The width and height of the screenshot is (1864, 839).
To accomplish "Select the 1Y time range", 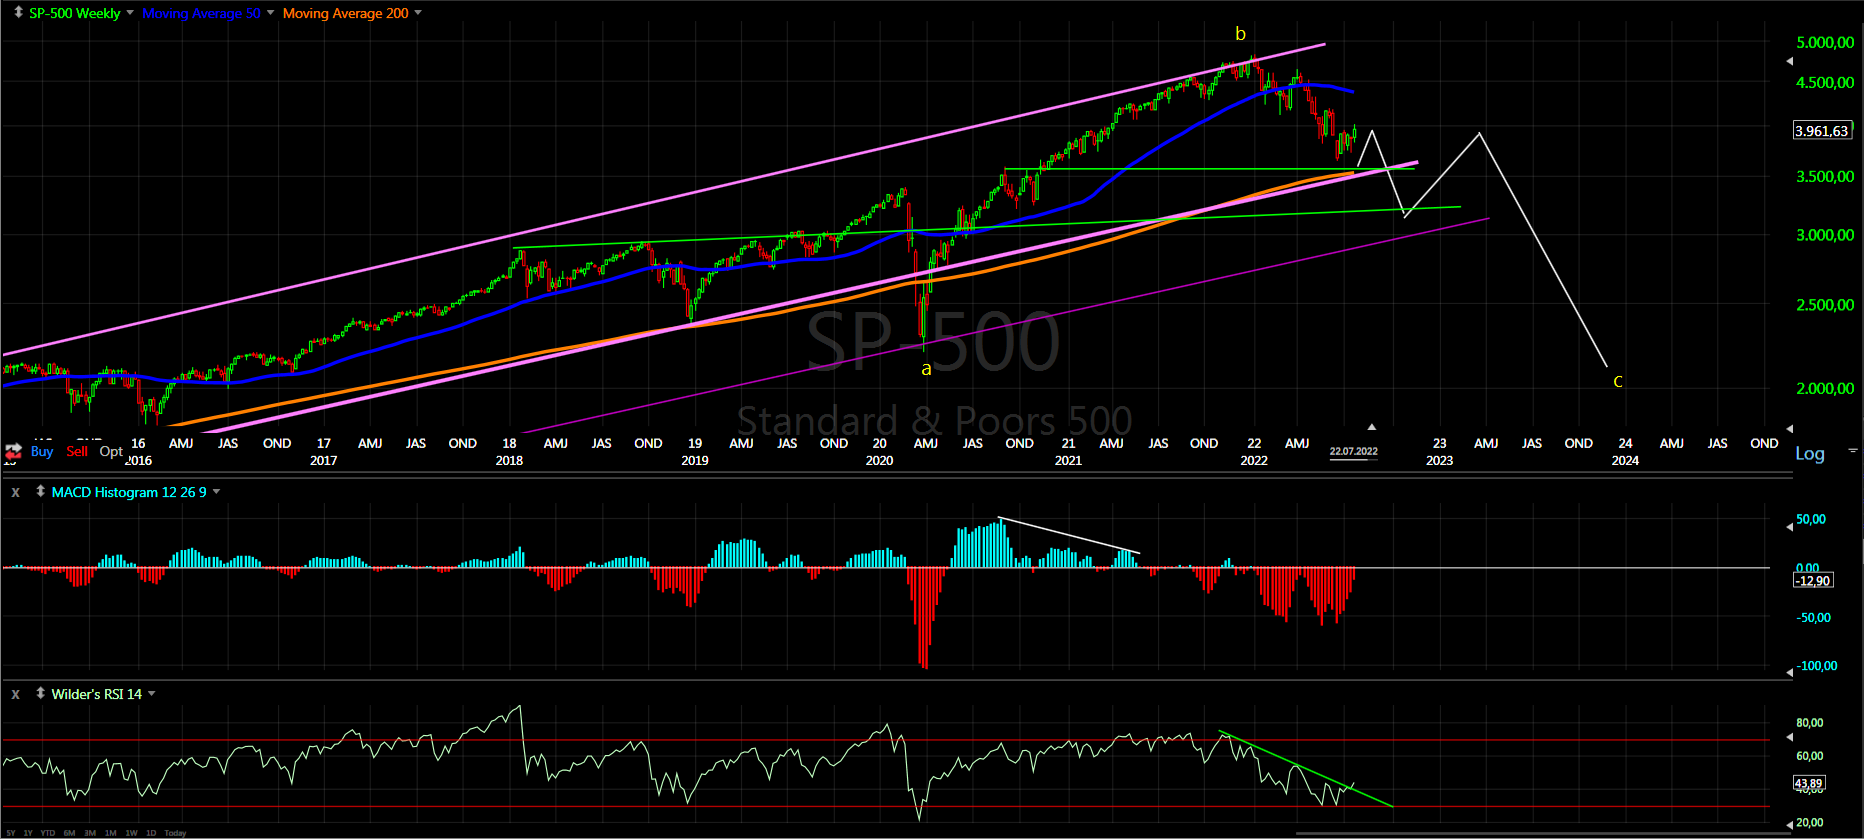I will [28, 833].
